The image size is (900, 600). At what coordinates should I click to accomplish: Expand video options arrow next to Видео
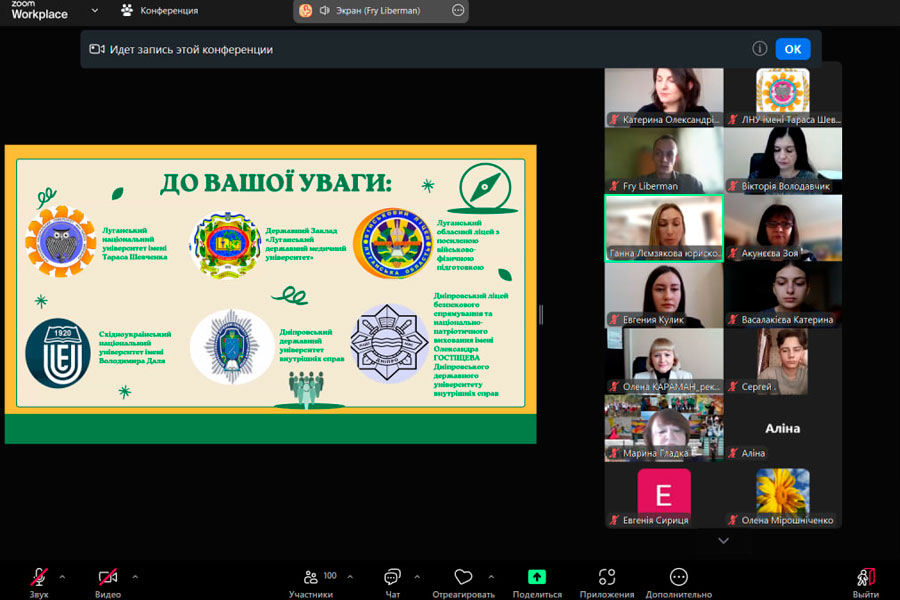click(135, 576)
